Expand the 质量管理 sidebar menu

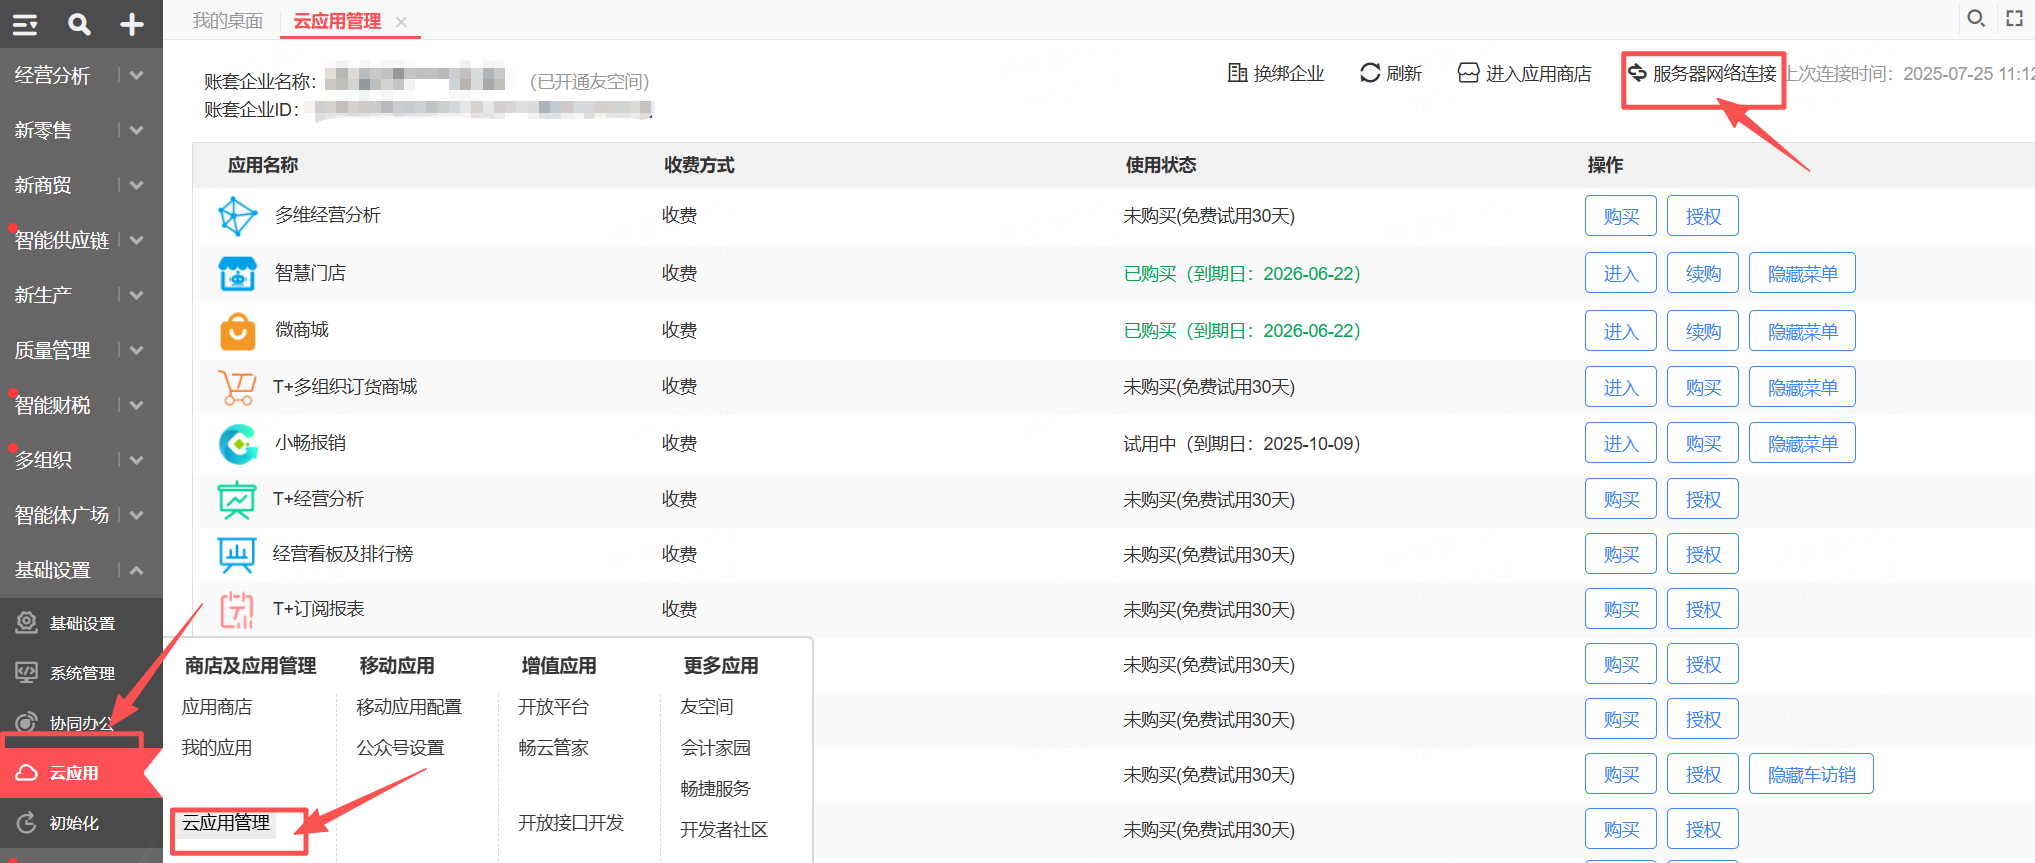point(137,350)
